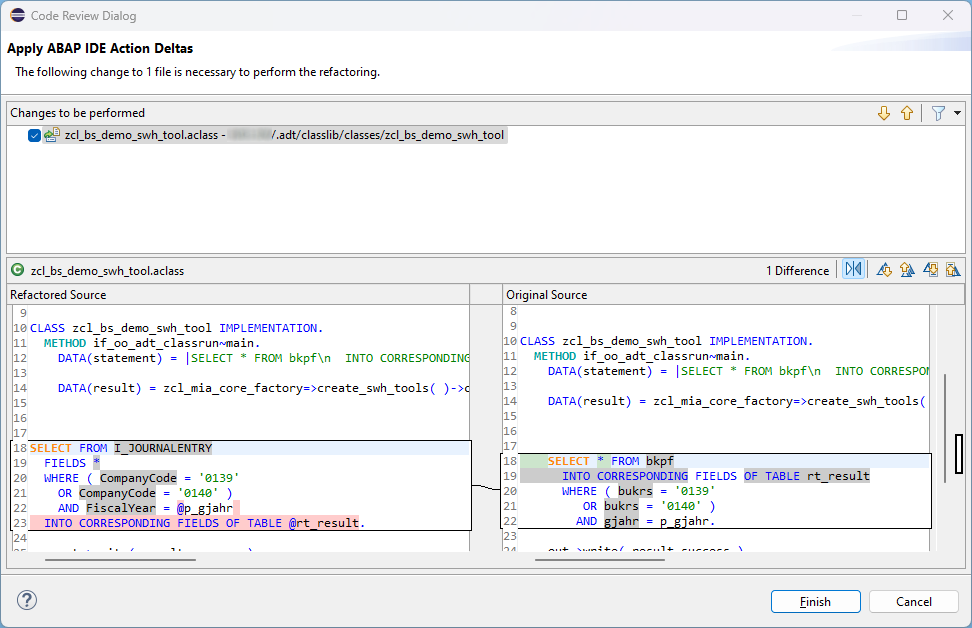Click the class file icon beside zcl_bs_demo_swh_tool.aclass
Viewport: 972px width, 628px height.
(x=52, y=135)
